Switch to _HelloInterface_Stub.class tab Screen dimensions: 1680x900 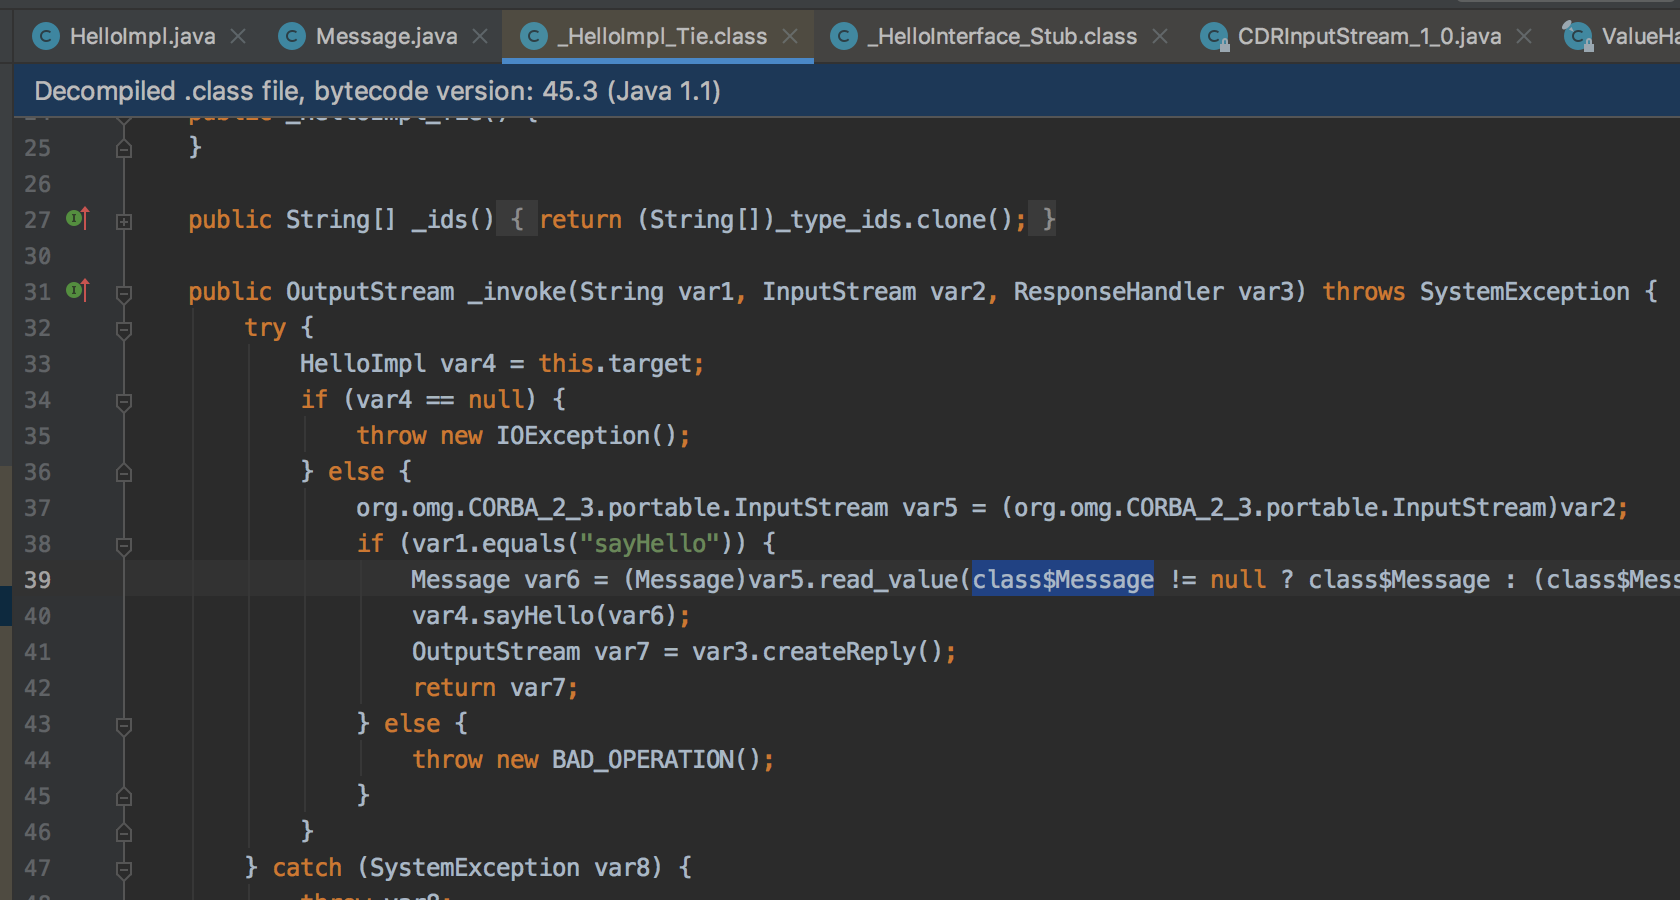click(x=1002, y=36)
